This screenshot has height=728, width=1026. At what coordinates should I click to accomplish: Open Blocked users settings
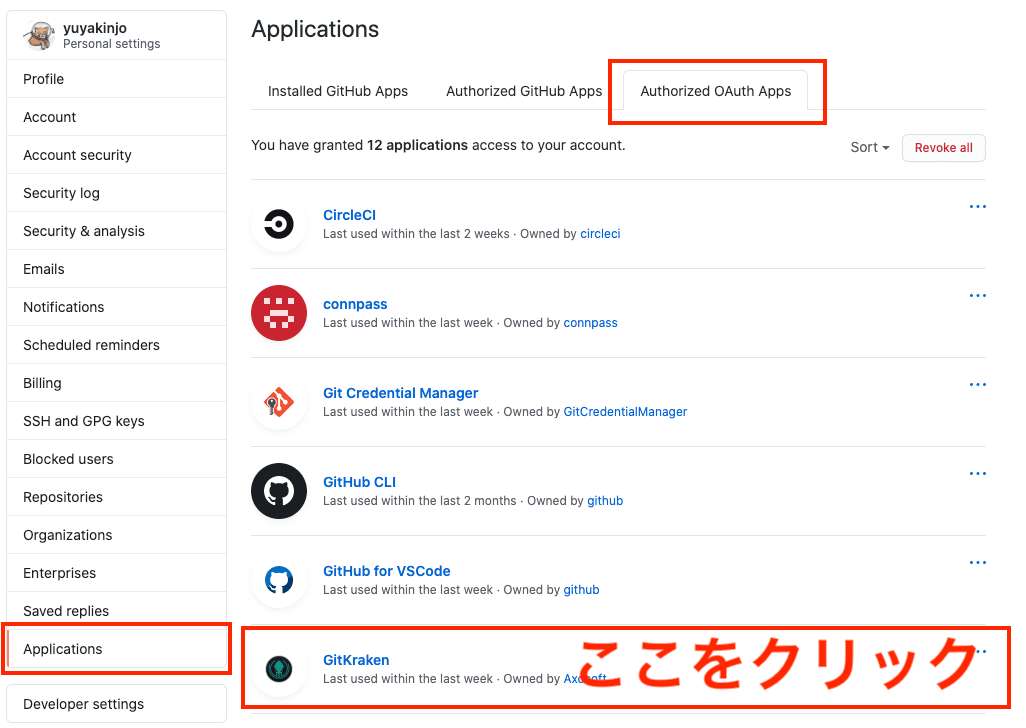pyautogui.click(x=116, y=459)
